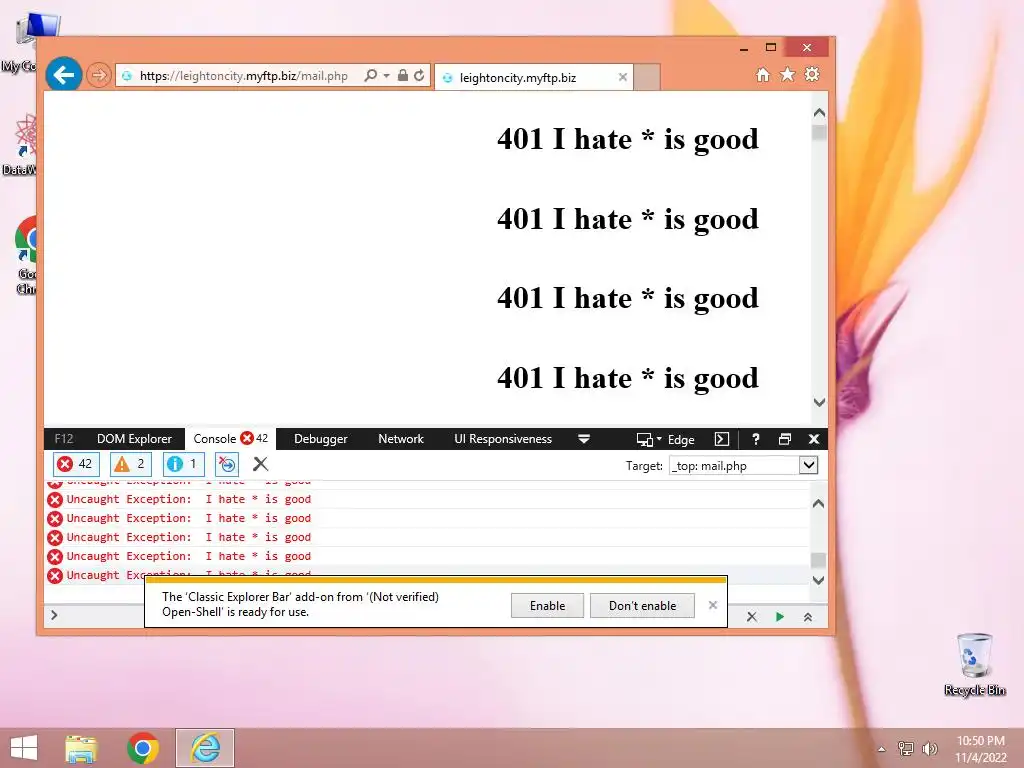The width and height of the screenshot is (1024, 768).
Task: Click the page scrollbar down arrow
Action: click(819, 402)
